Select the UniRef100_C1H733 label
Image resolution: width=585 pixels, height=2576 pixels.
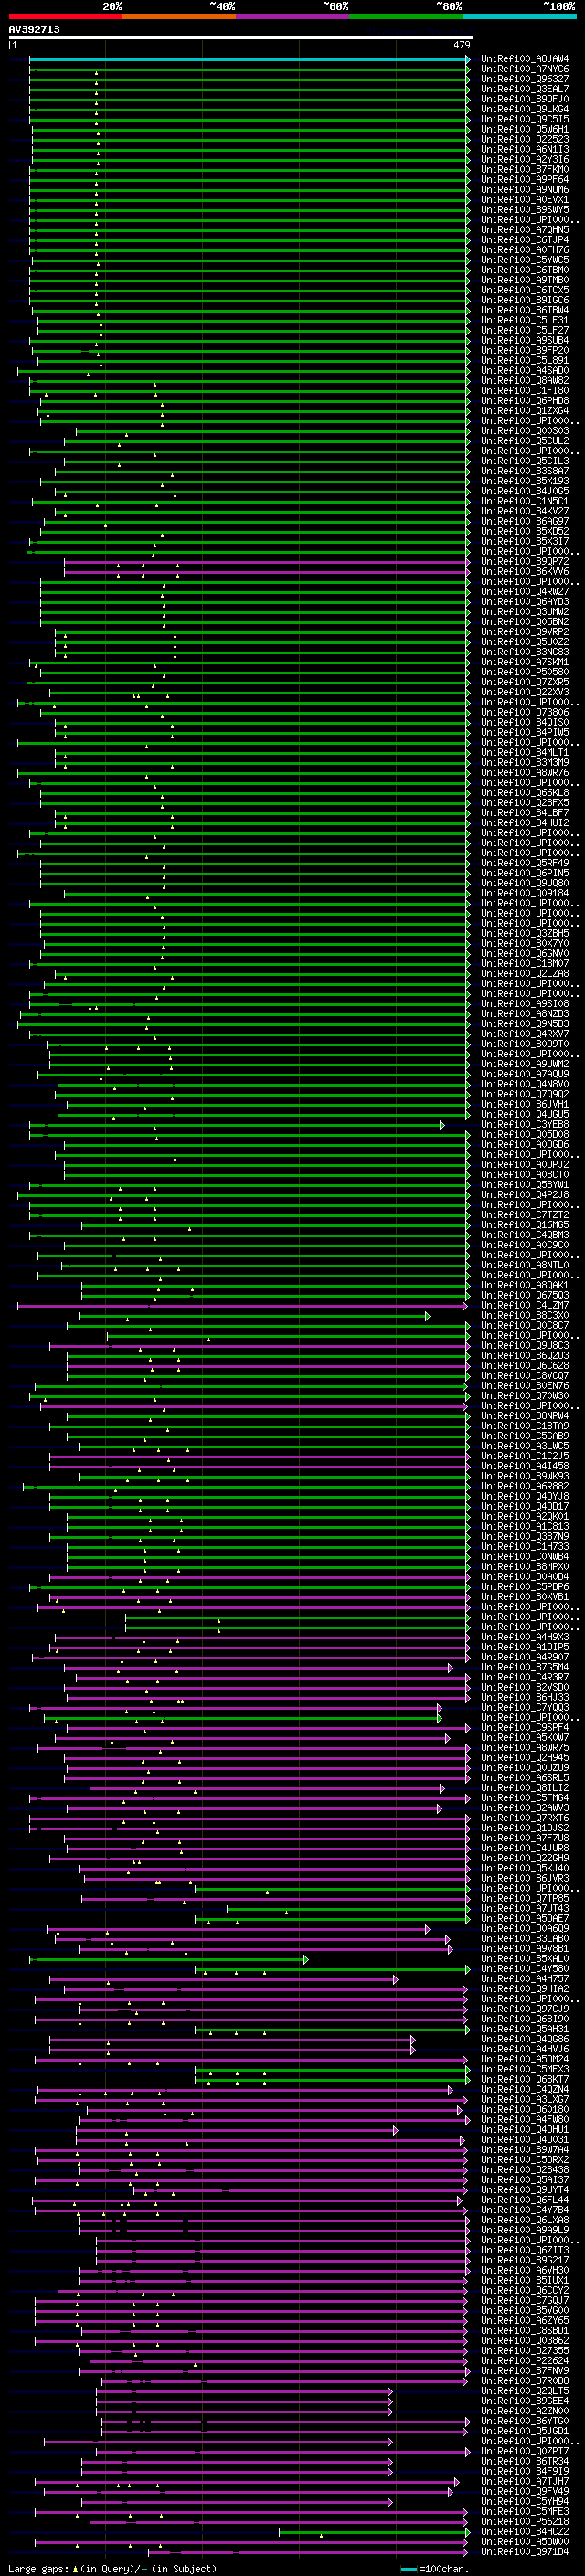[525, 1546]
